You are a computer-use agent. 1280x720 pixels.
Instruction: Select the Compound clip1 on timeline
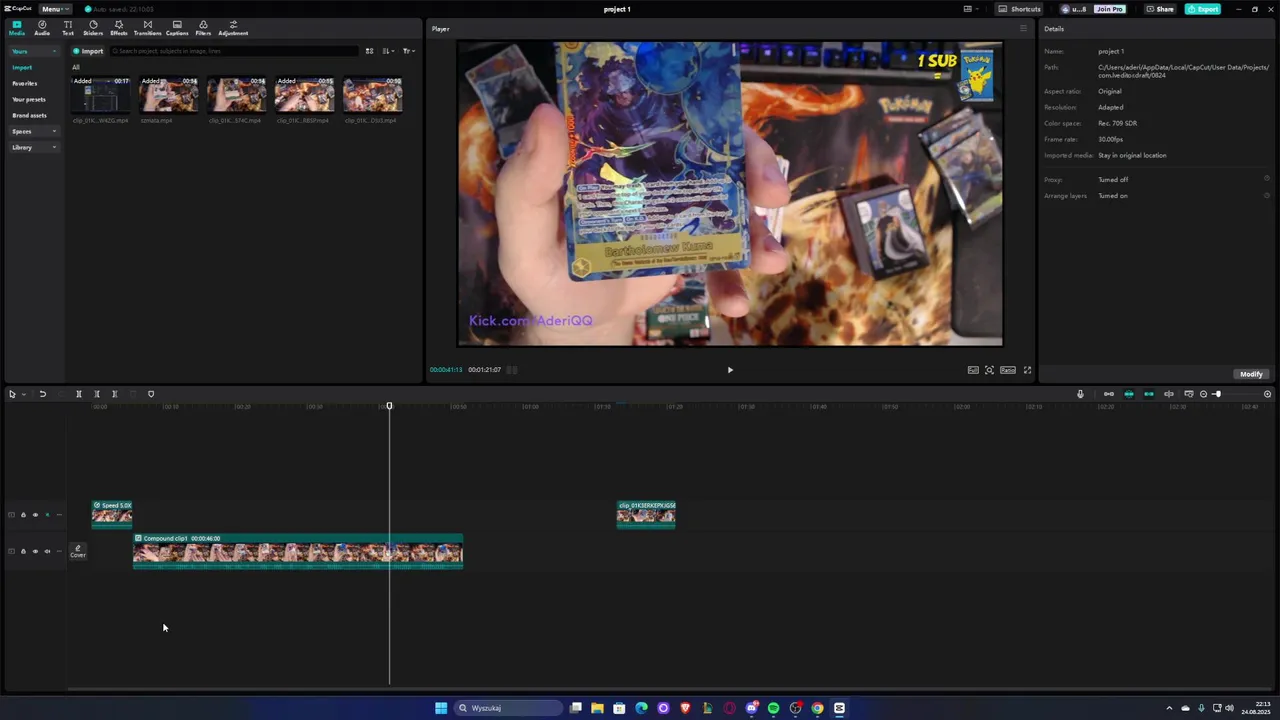click(x=298, y=551)
